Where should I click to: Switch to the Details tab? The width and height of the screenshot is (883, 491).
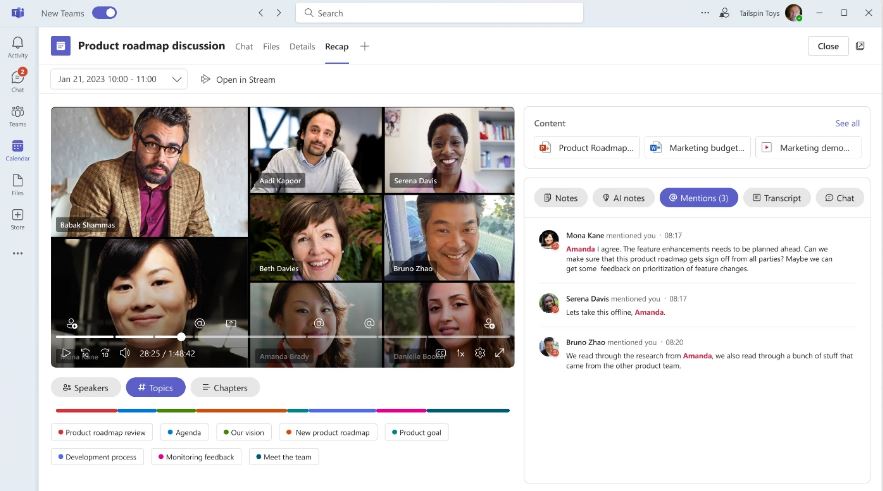click(x=302, y=46)
